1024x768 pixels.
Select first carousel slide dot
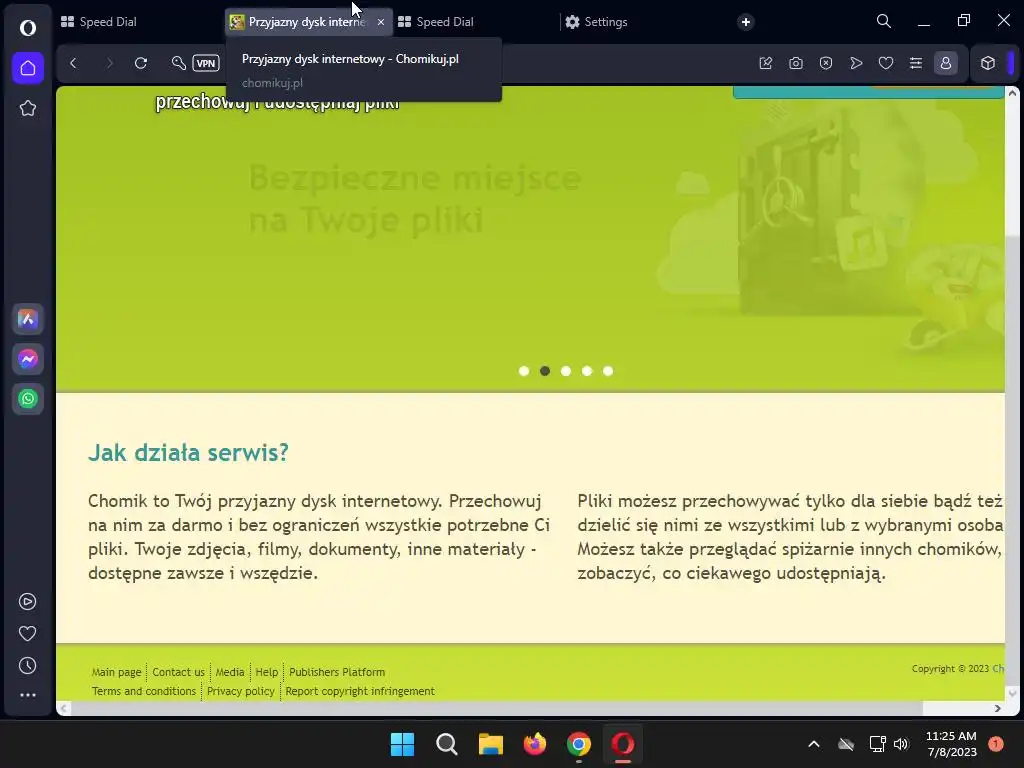(524, 371)
